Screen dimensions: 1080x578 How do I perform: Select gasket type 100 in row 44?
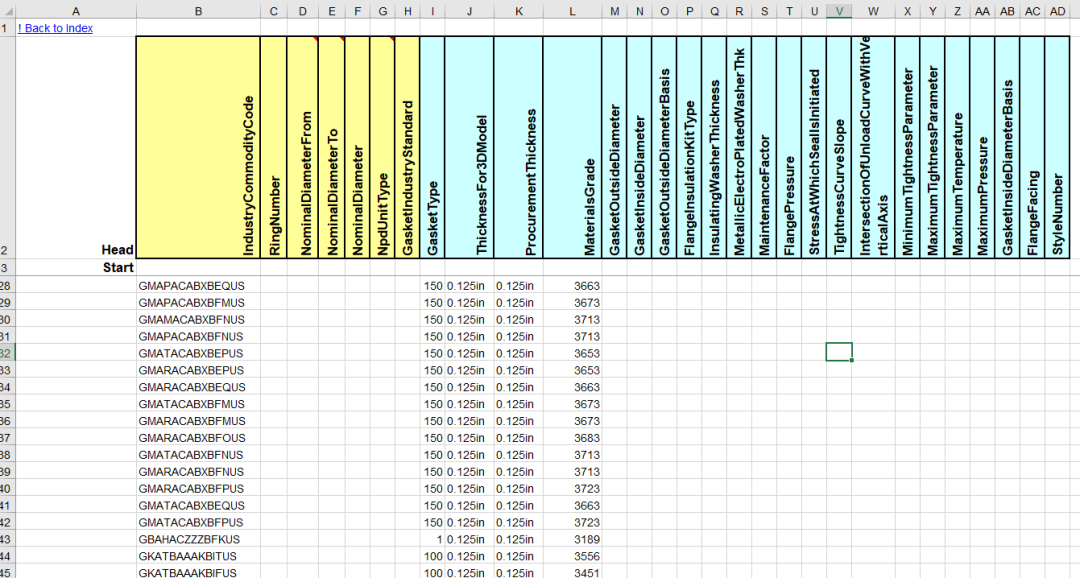pyautogui.click(x=433, y=556)
